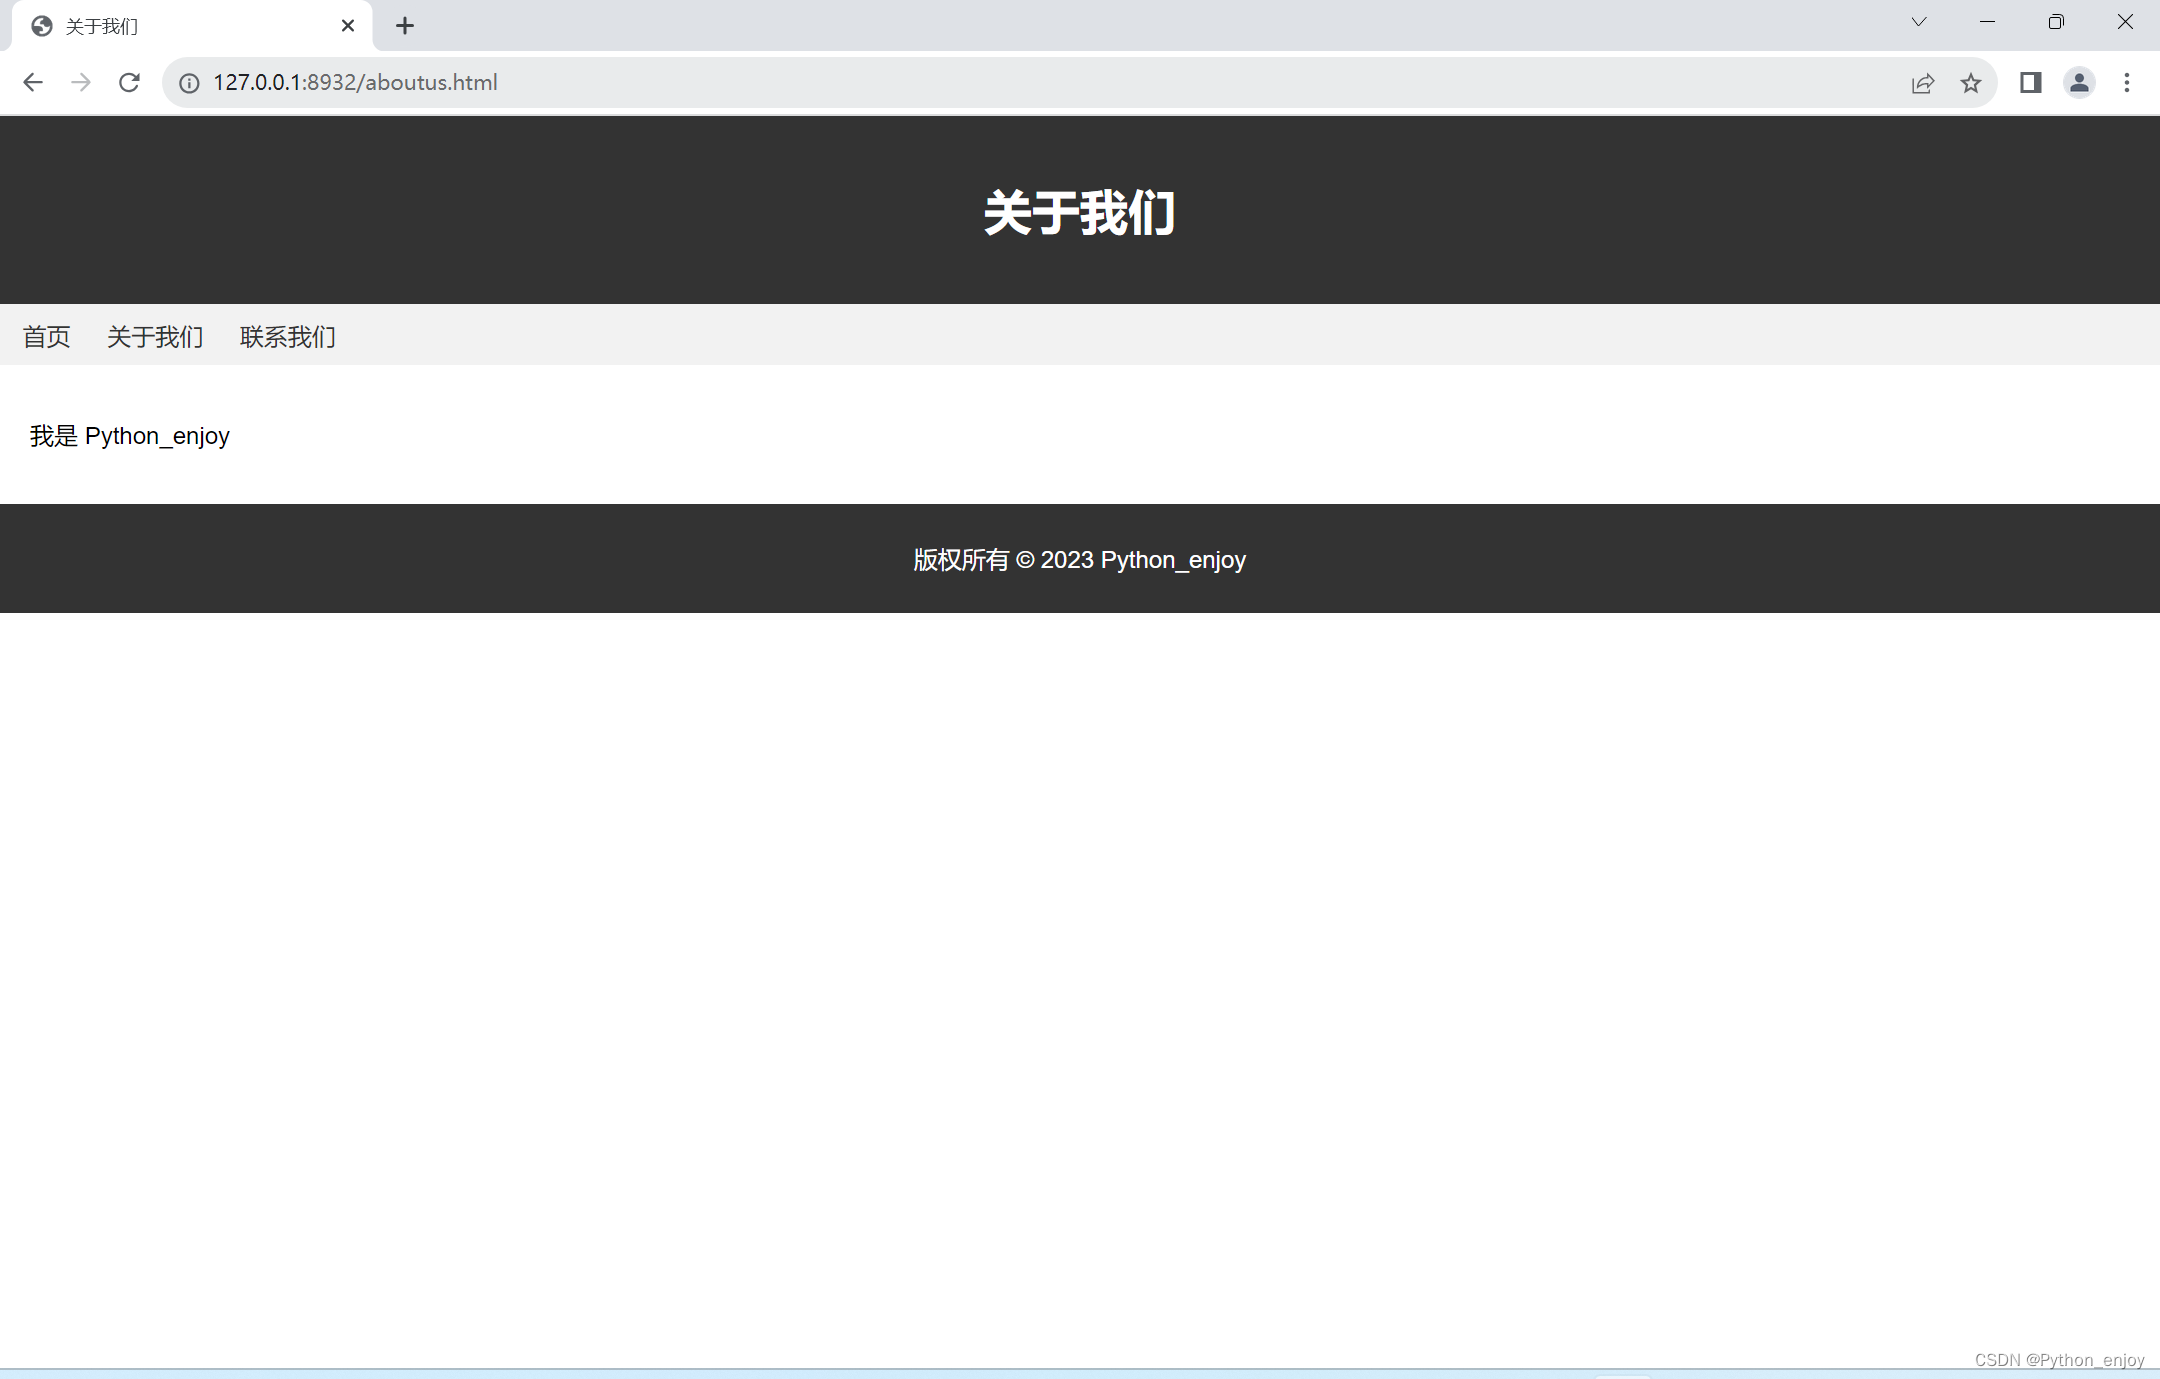Click the 关于我们 page heading
The height and width of the screenshot is (1379, 2160).
(x=1079, y=213)
